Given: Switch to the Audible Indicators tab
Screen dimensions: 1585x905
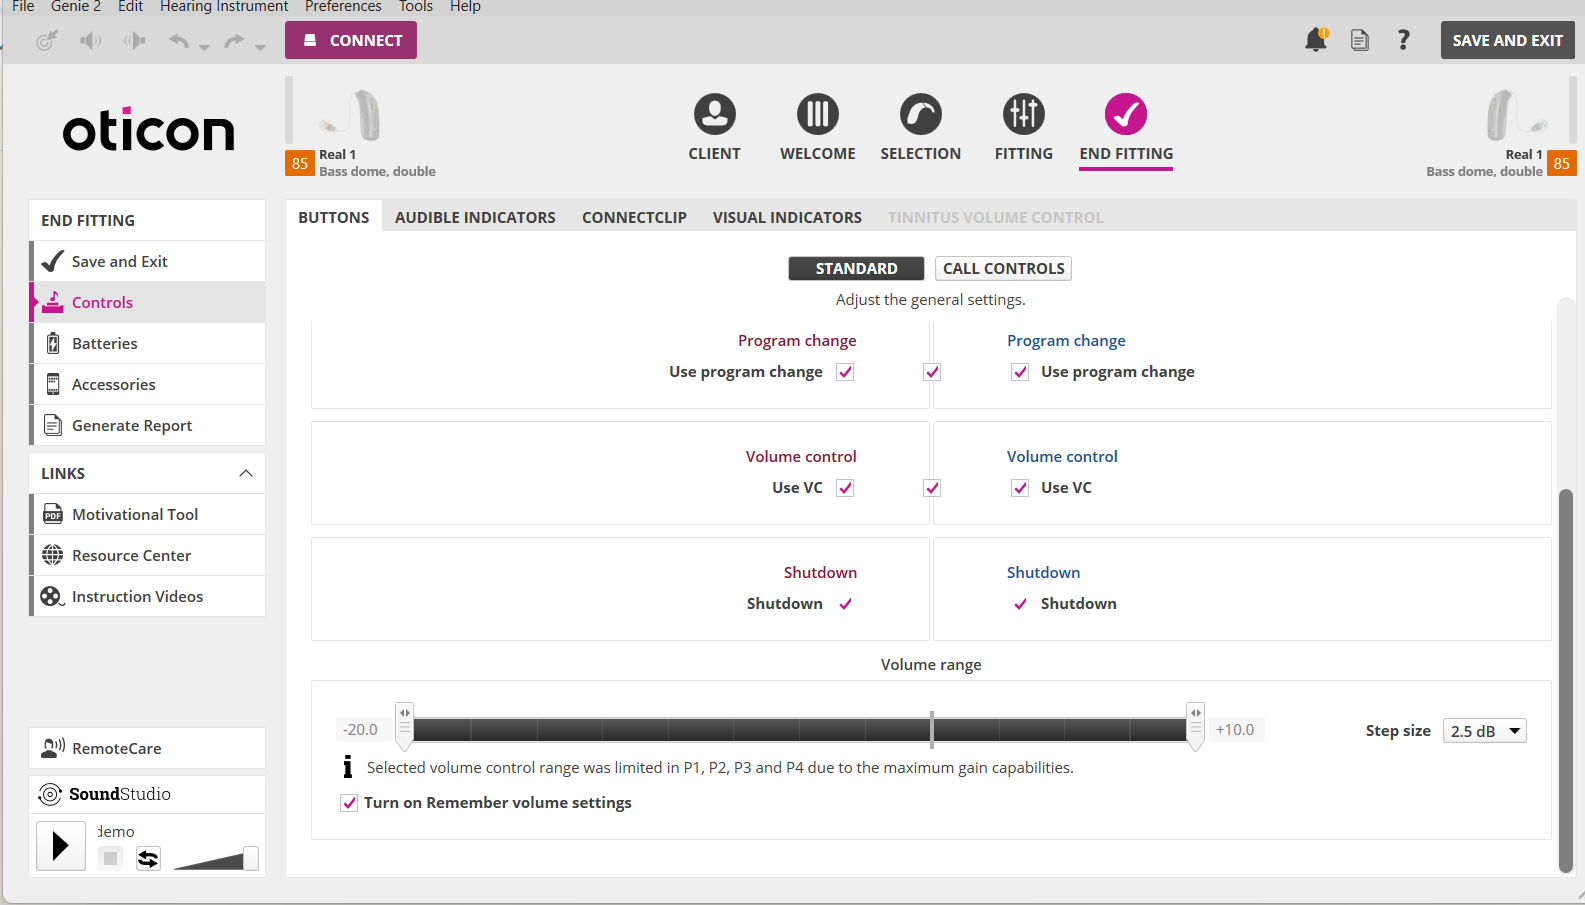Looking at the screenshot, I should pyautogui.click(x=475, y=217).
